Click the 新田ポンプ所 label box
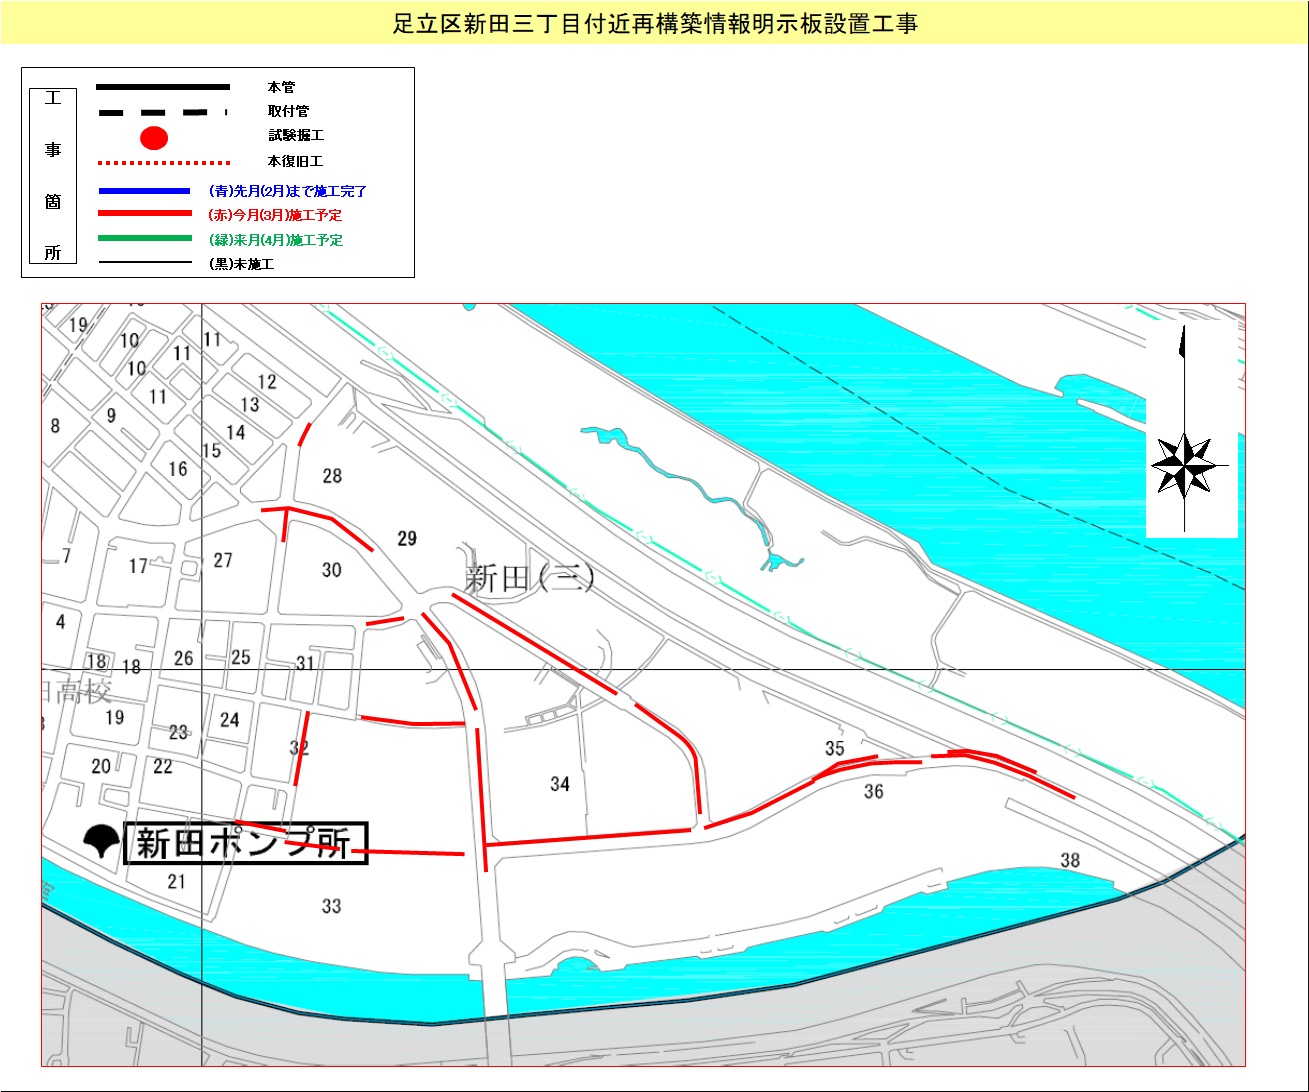 click(x=245, y=843)
